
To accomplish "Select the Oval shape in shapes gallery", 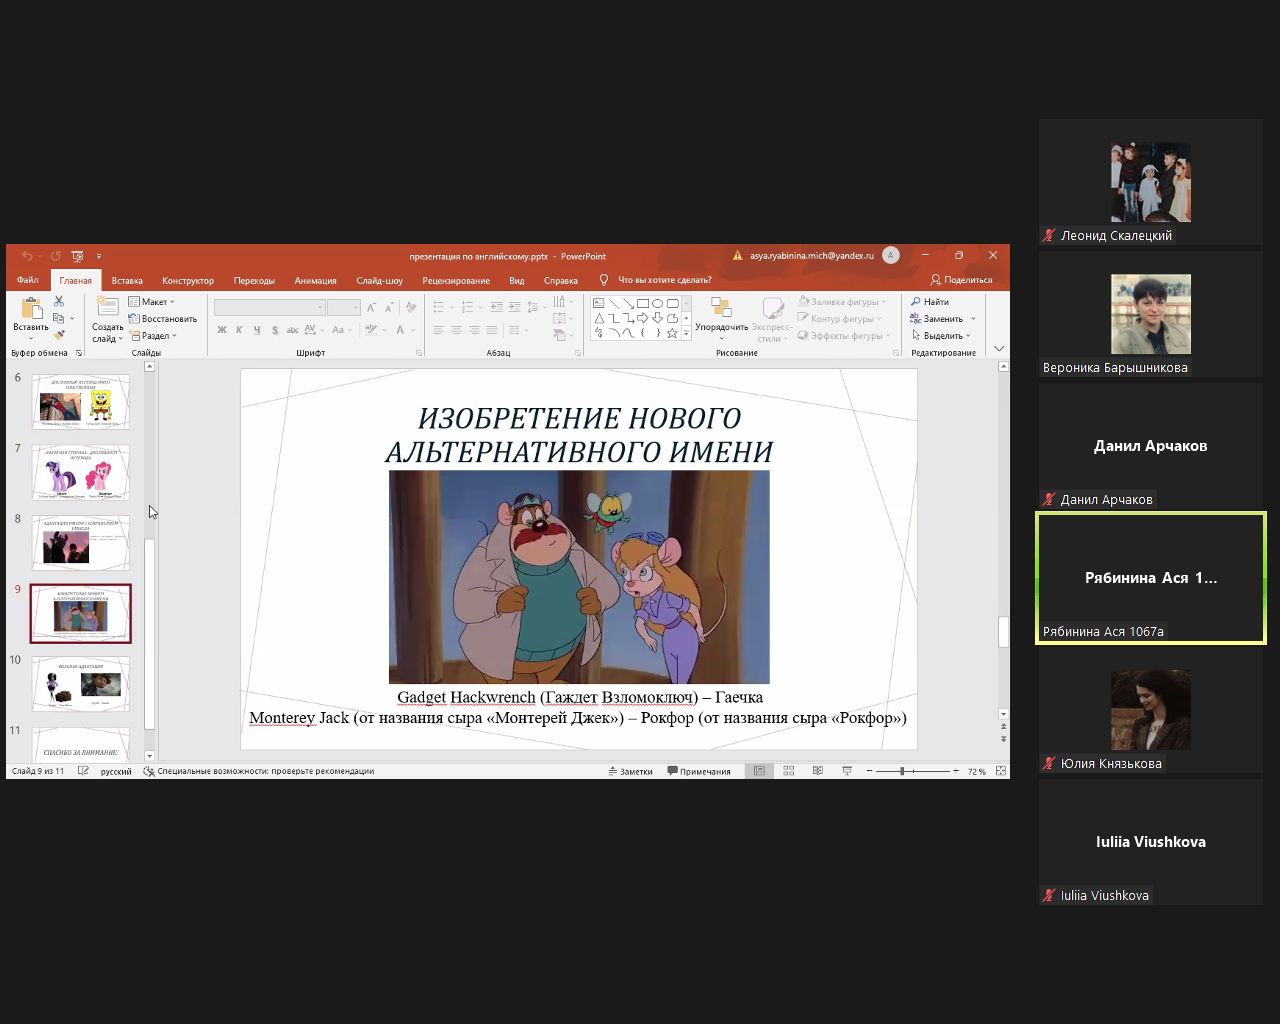I will 658,303.
